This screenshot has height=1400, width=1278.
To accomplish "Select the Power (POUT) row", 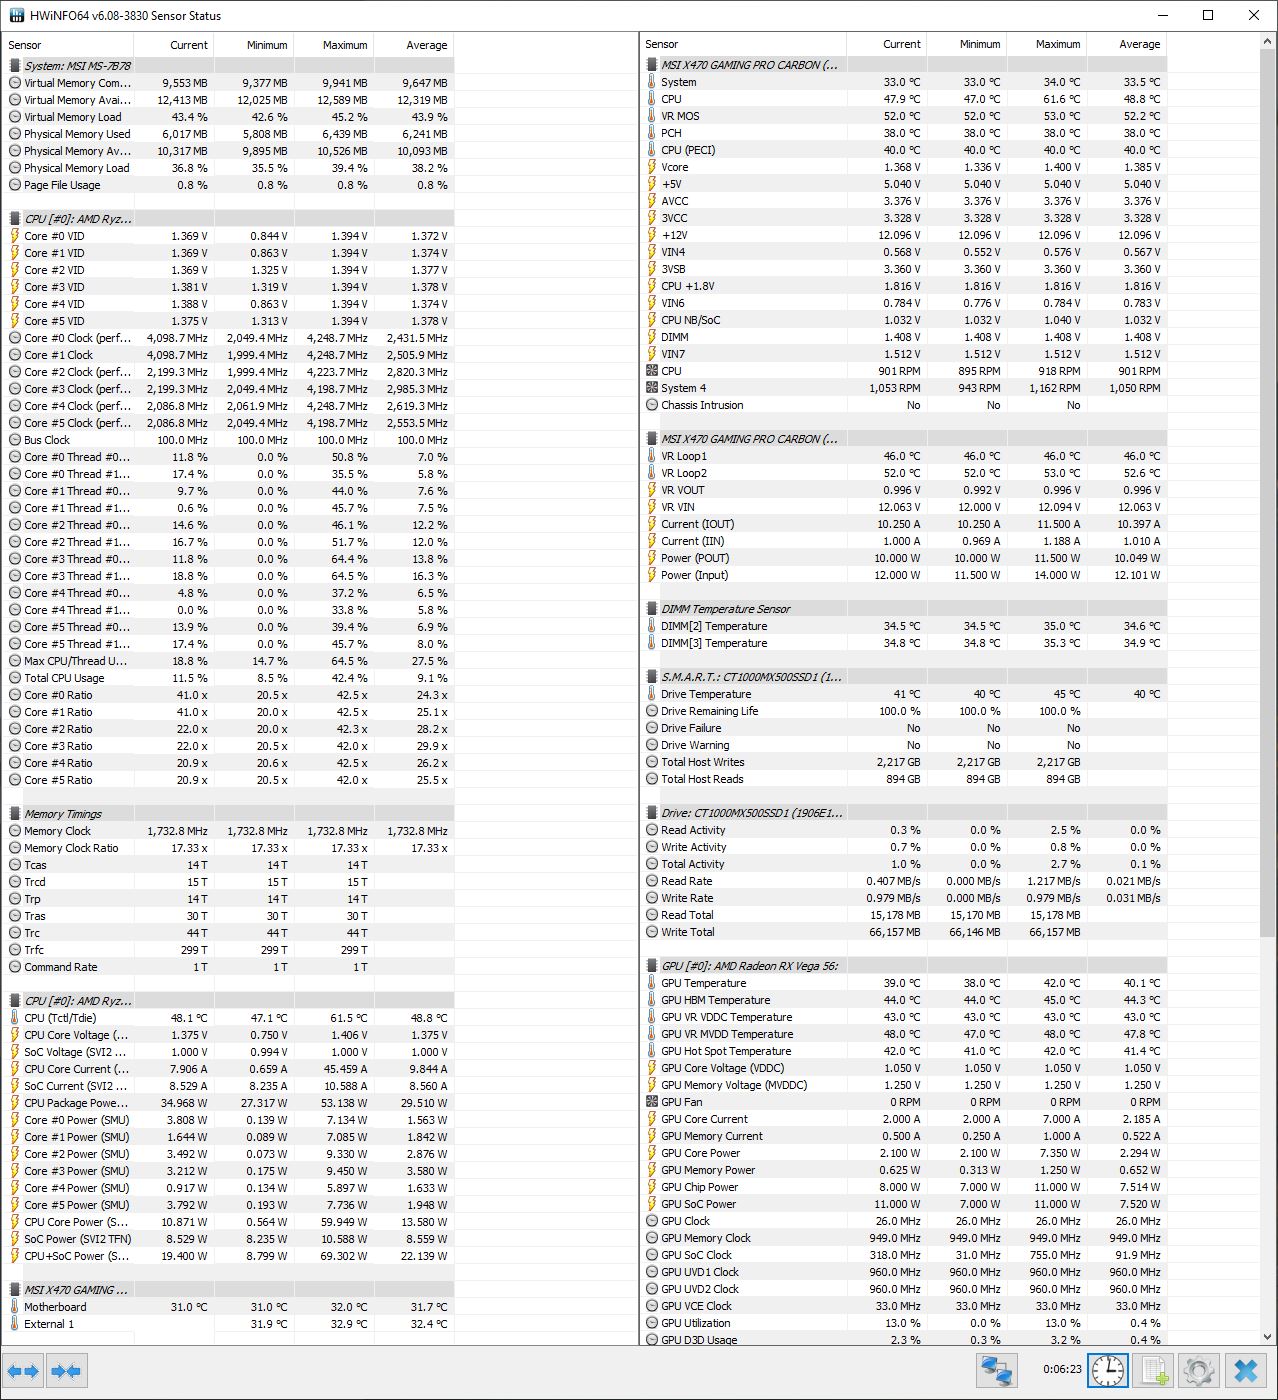I will tap(904, 558).
